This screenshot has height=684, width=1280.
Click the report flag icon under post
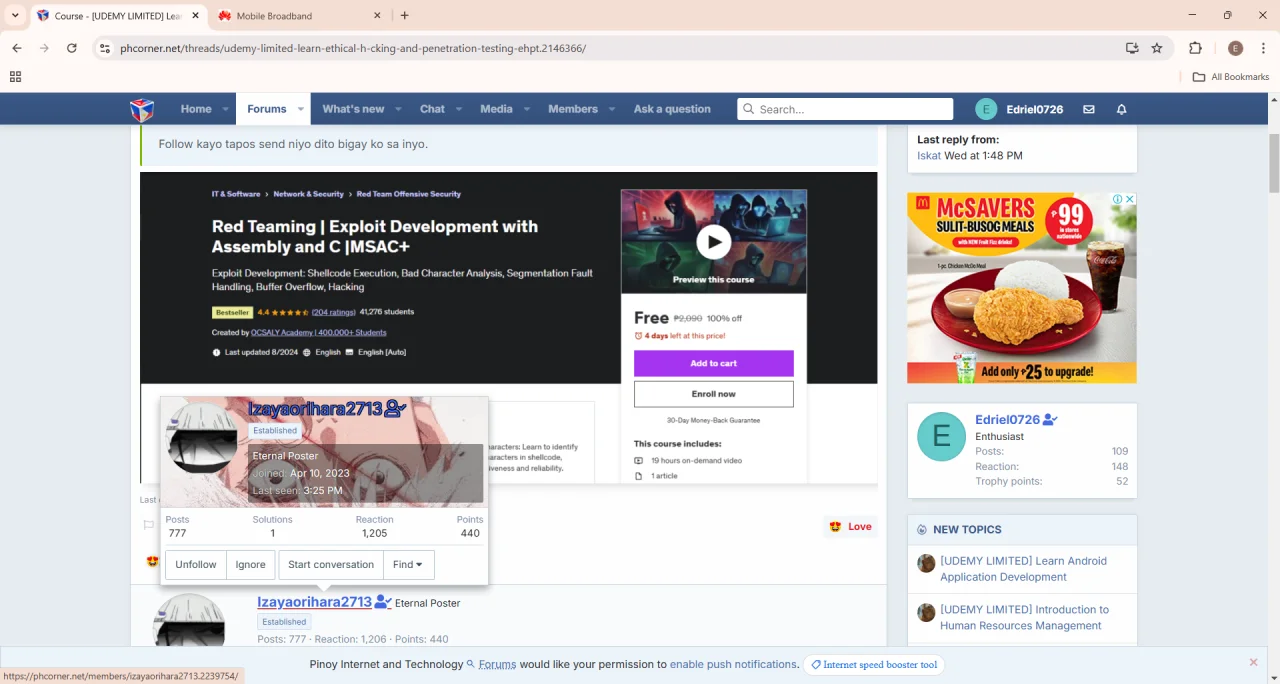click(x=148, y=525)
